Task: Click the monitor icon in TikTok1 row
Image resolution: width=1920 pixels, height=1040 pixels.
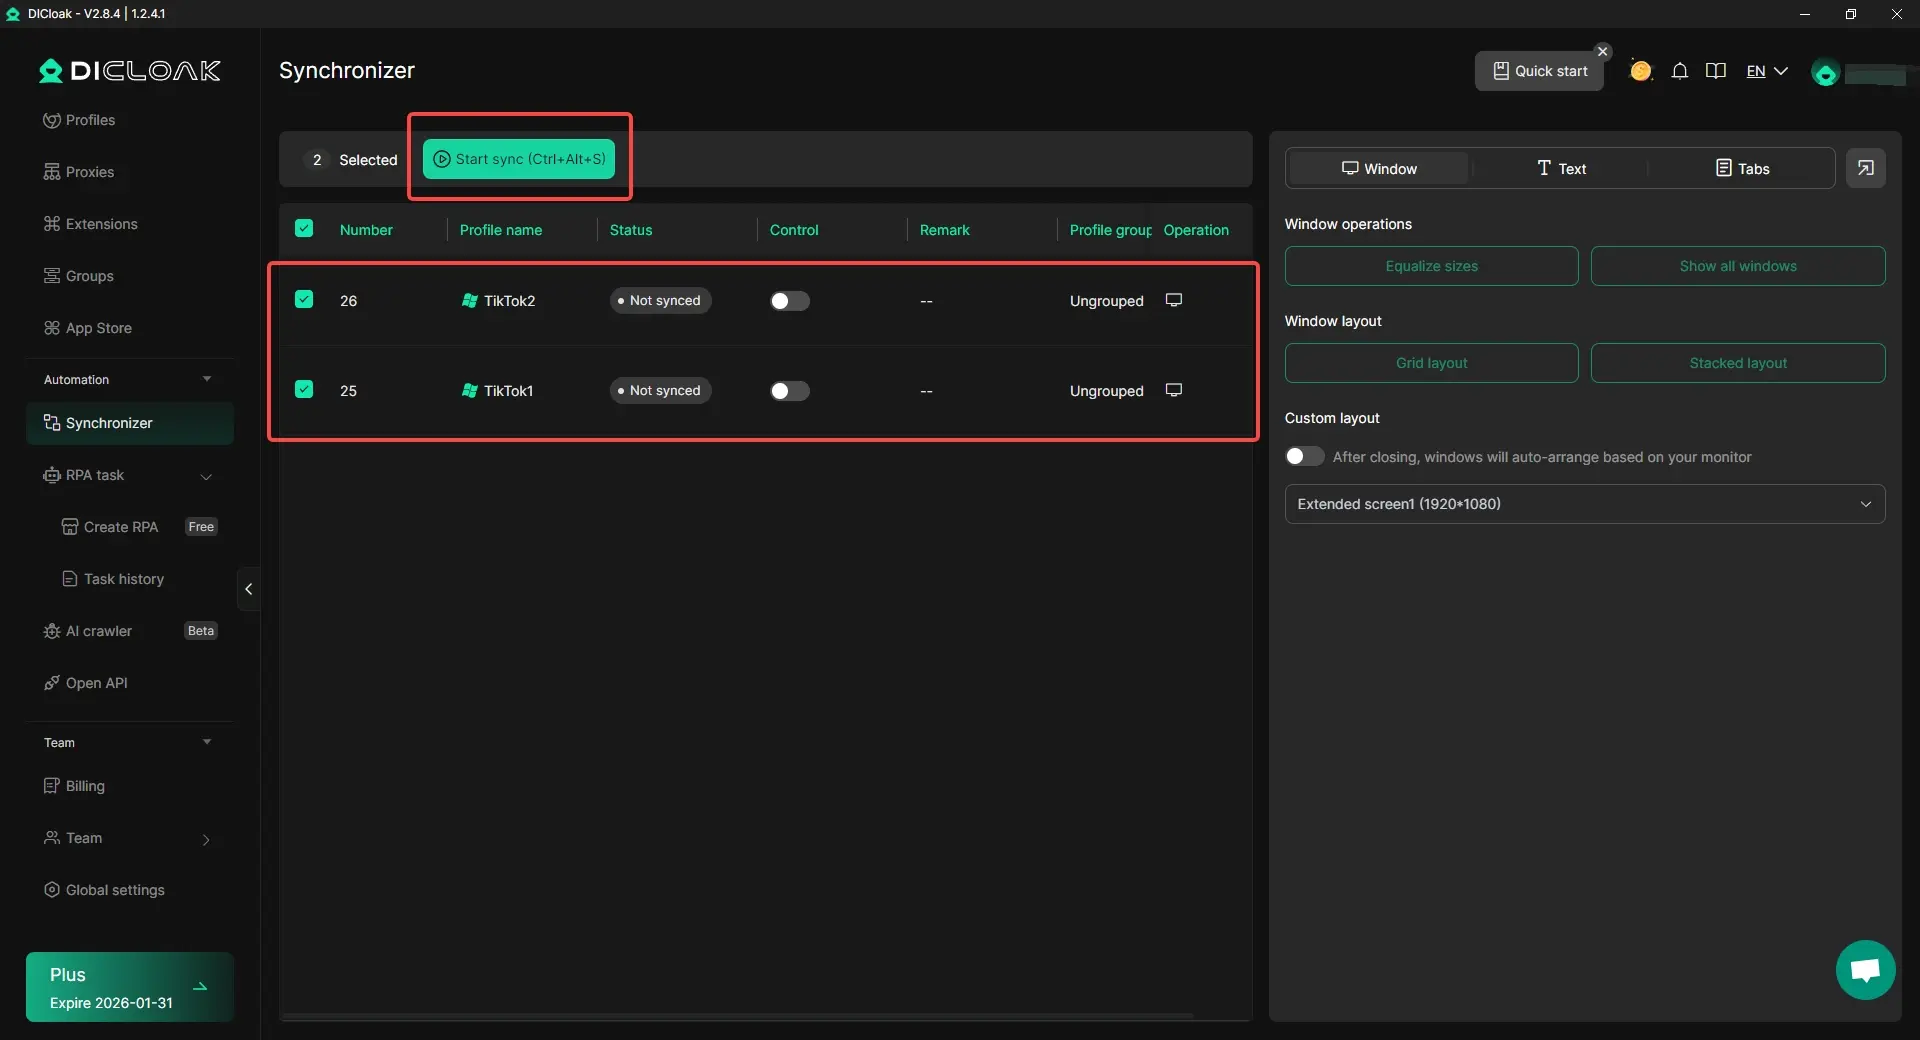Action: click(x=1174, y=390)
